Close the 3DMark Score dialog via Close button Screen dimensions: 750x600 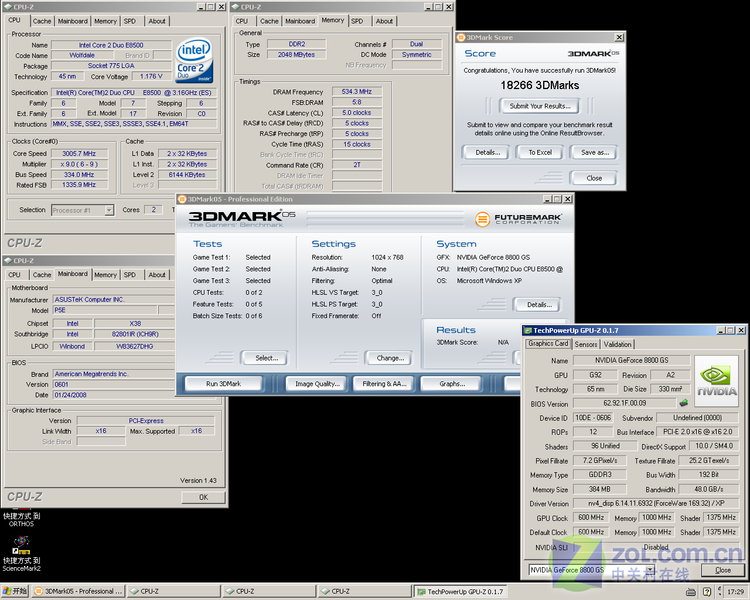[x=594, y=178]
